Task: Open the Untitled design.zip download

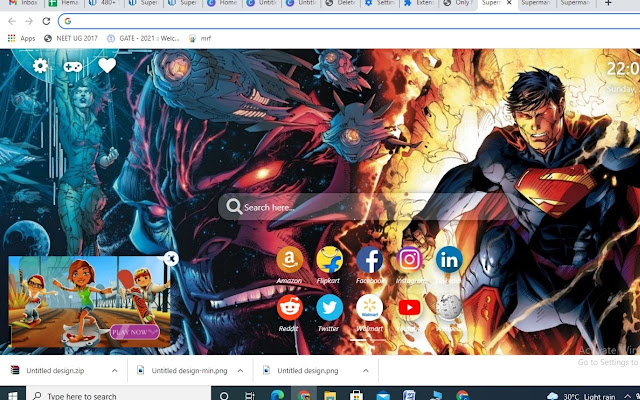Action: pyautogui.click(x=55, y=371)
